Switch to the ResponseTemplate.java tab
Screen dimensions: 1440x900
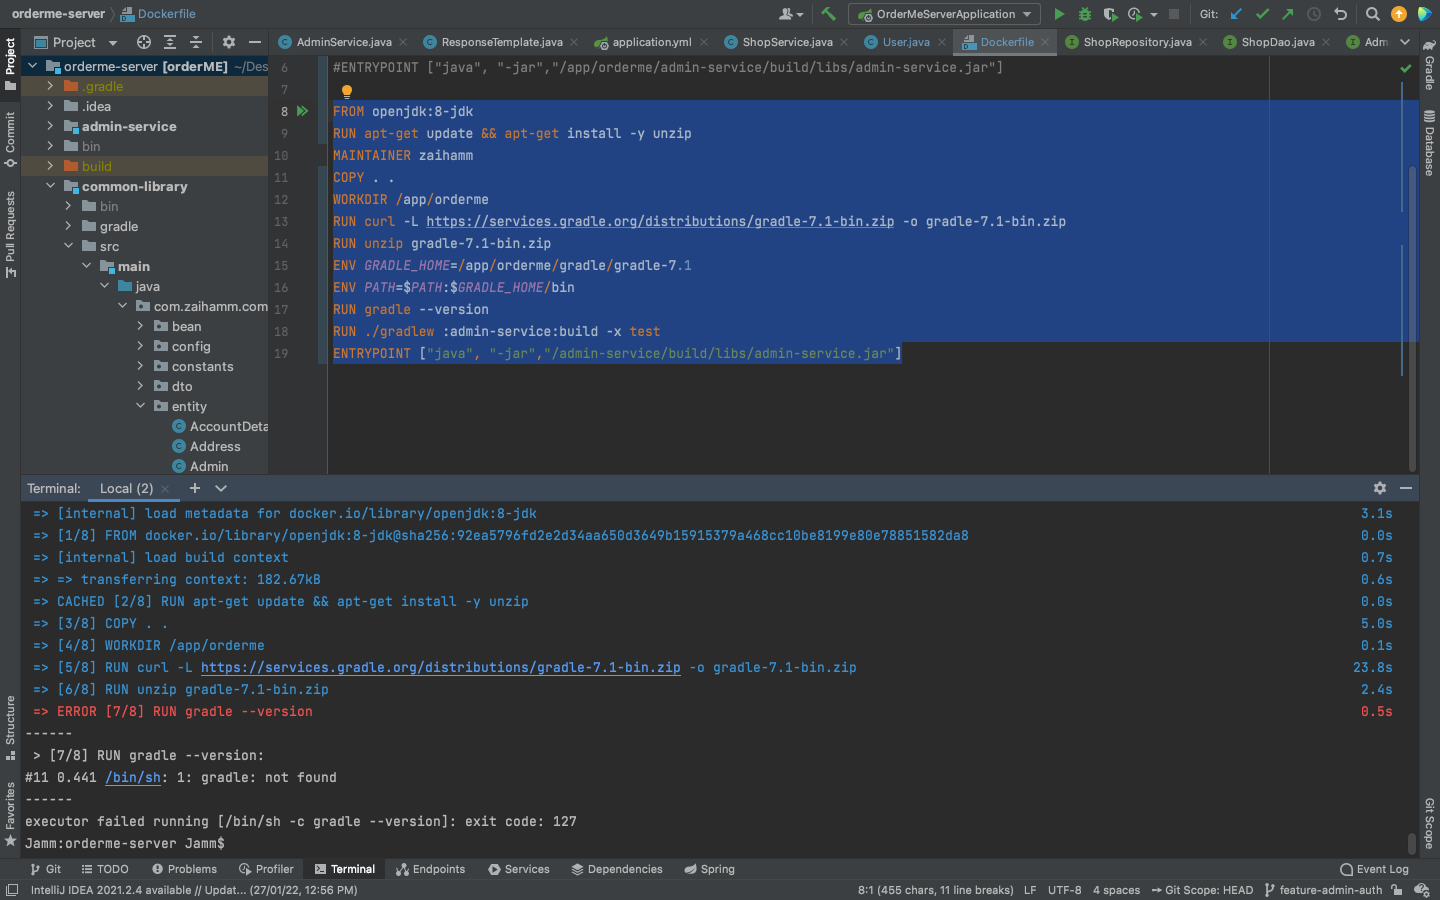click(501, 42)
